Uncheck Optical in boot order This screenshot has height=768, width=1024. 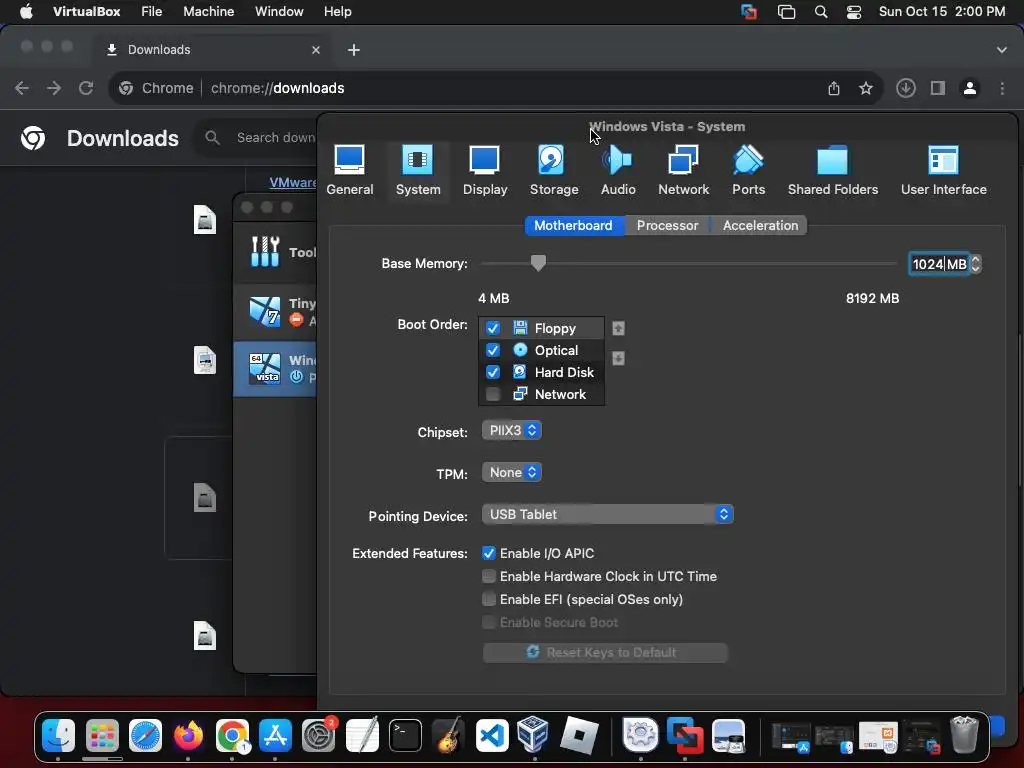(492, 351)
